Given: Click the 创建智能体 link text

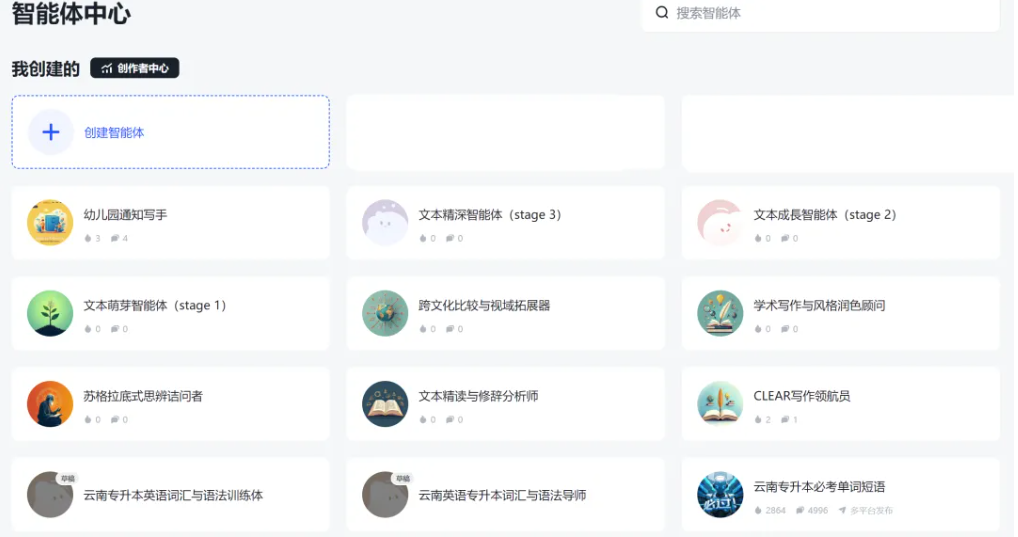Looking at the screenshot, I should coord(114,132).
